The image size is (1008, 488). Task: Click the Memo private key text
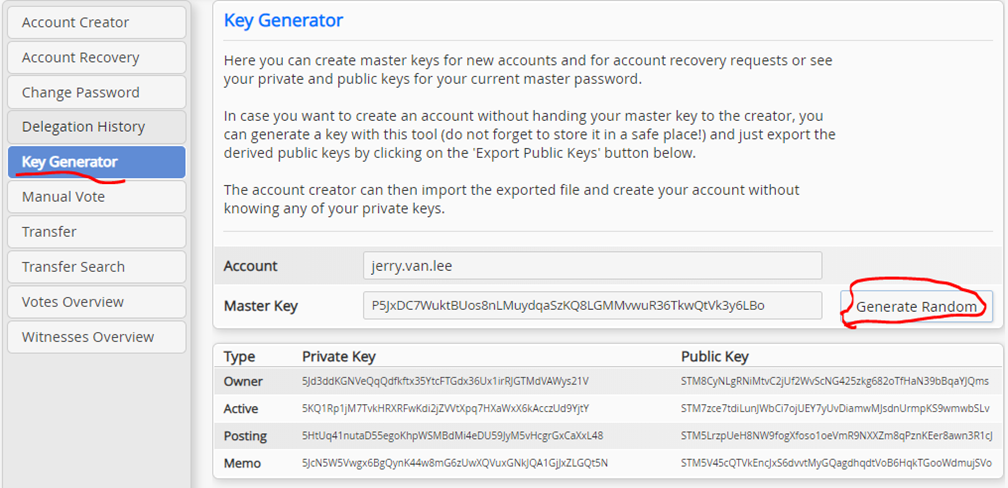[x=454, y=463]
